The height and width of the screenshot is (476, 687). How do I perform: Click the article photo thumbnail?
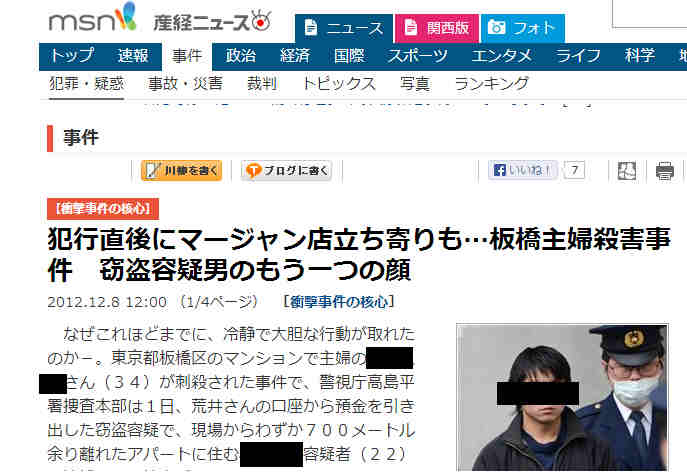click(562, 397)
